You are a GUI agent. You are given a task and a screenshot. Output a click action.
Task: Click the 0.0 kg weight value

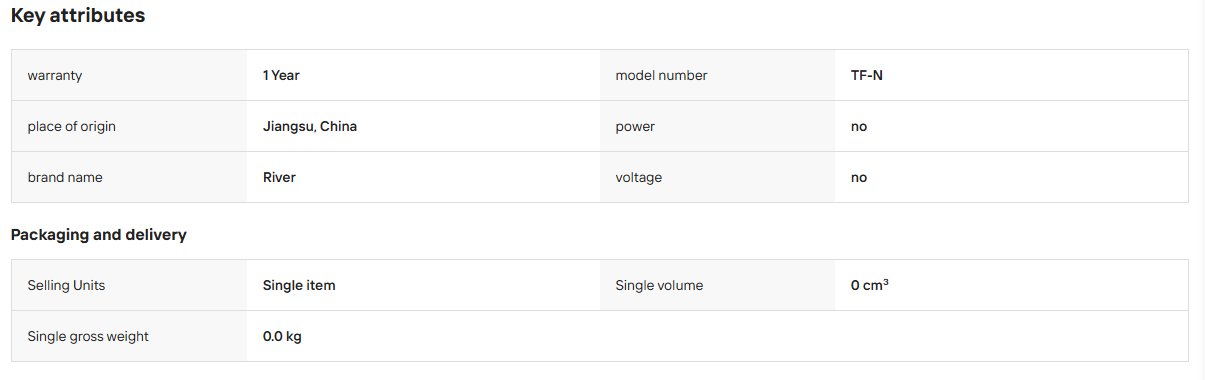pyautogui.click(x=282, y=337)
